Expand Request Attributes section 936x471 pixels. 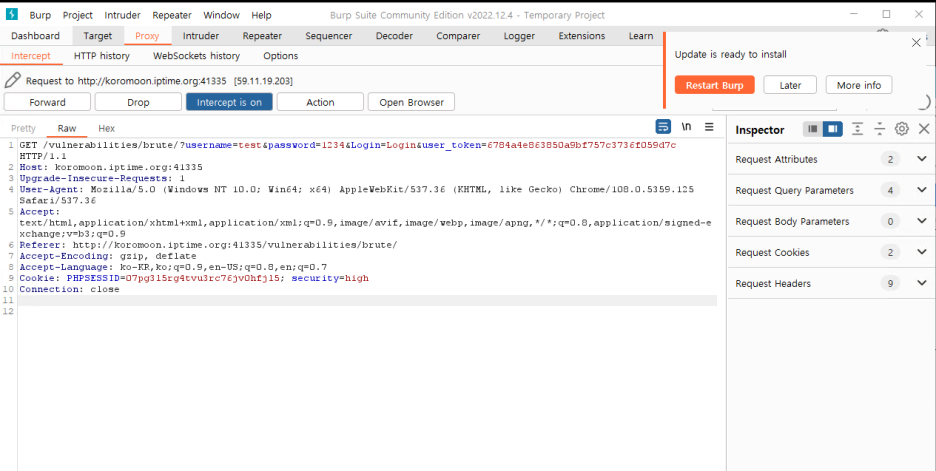(x=922, y=159)
